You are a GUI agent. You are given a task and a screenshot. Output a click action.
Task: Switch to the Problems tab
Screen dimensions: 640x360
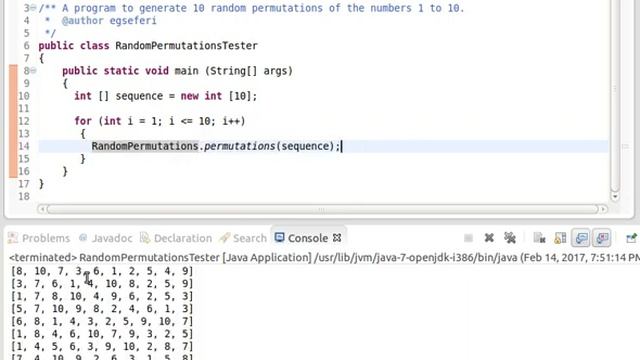coord(39,238)
